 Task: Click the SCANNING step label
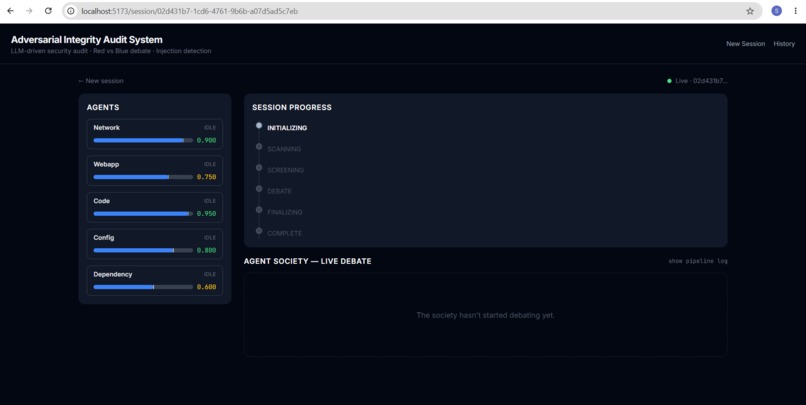284,149
